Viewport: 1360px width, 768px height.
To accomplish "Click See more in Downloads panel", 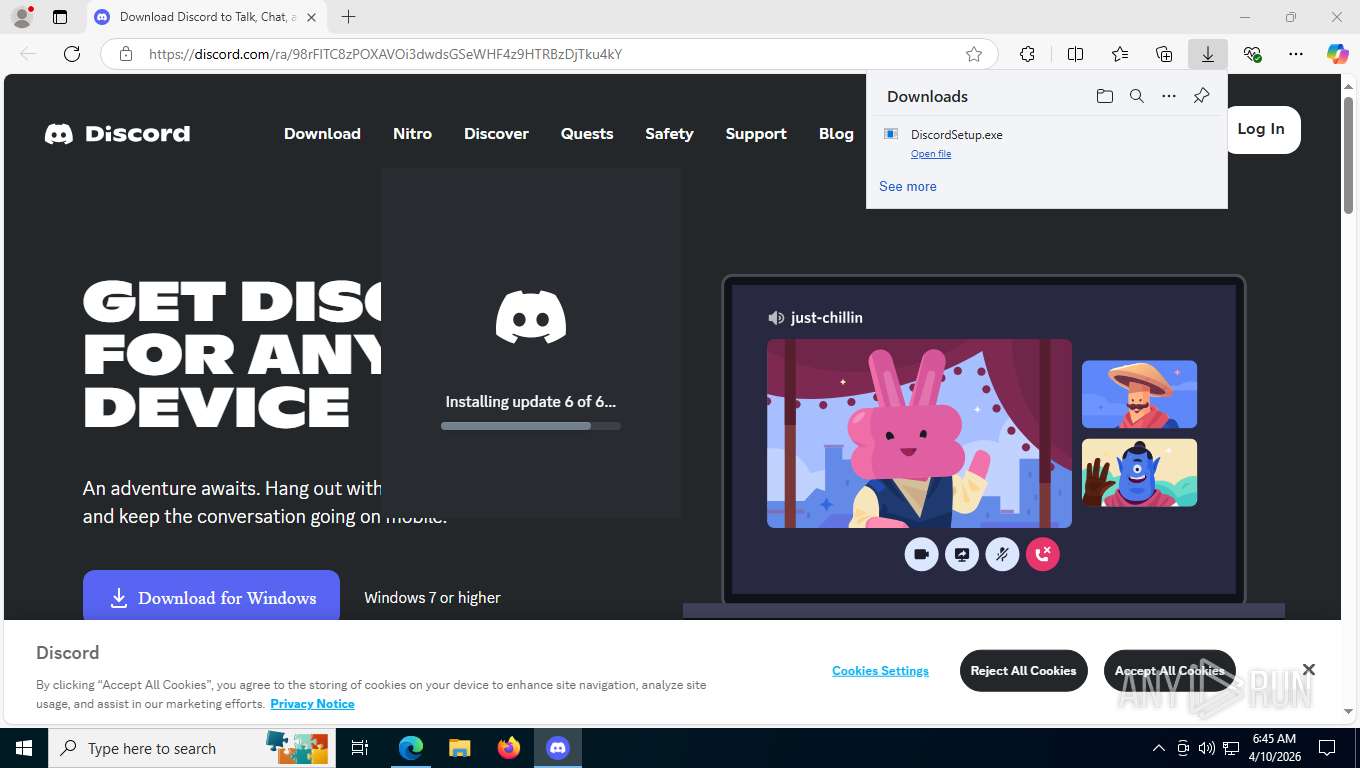I will coord(908,186).
